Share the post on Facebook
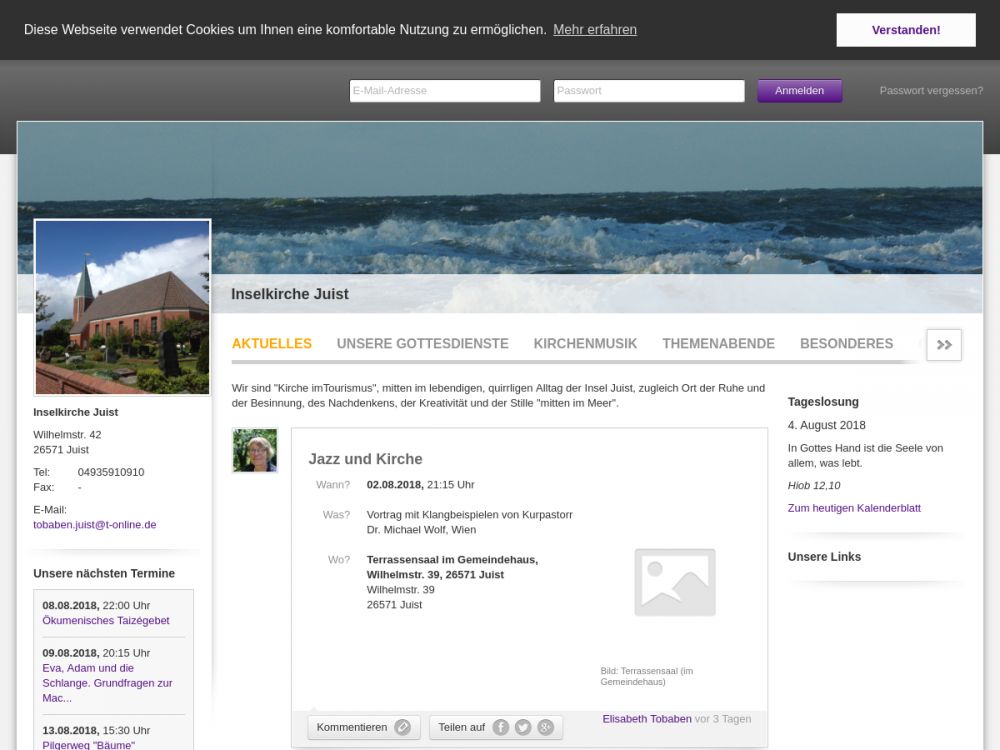 pos(501,727)
